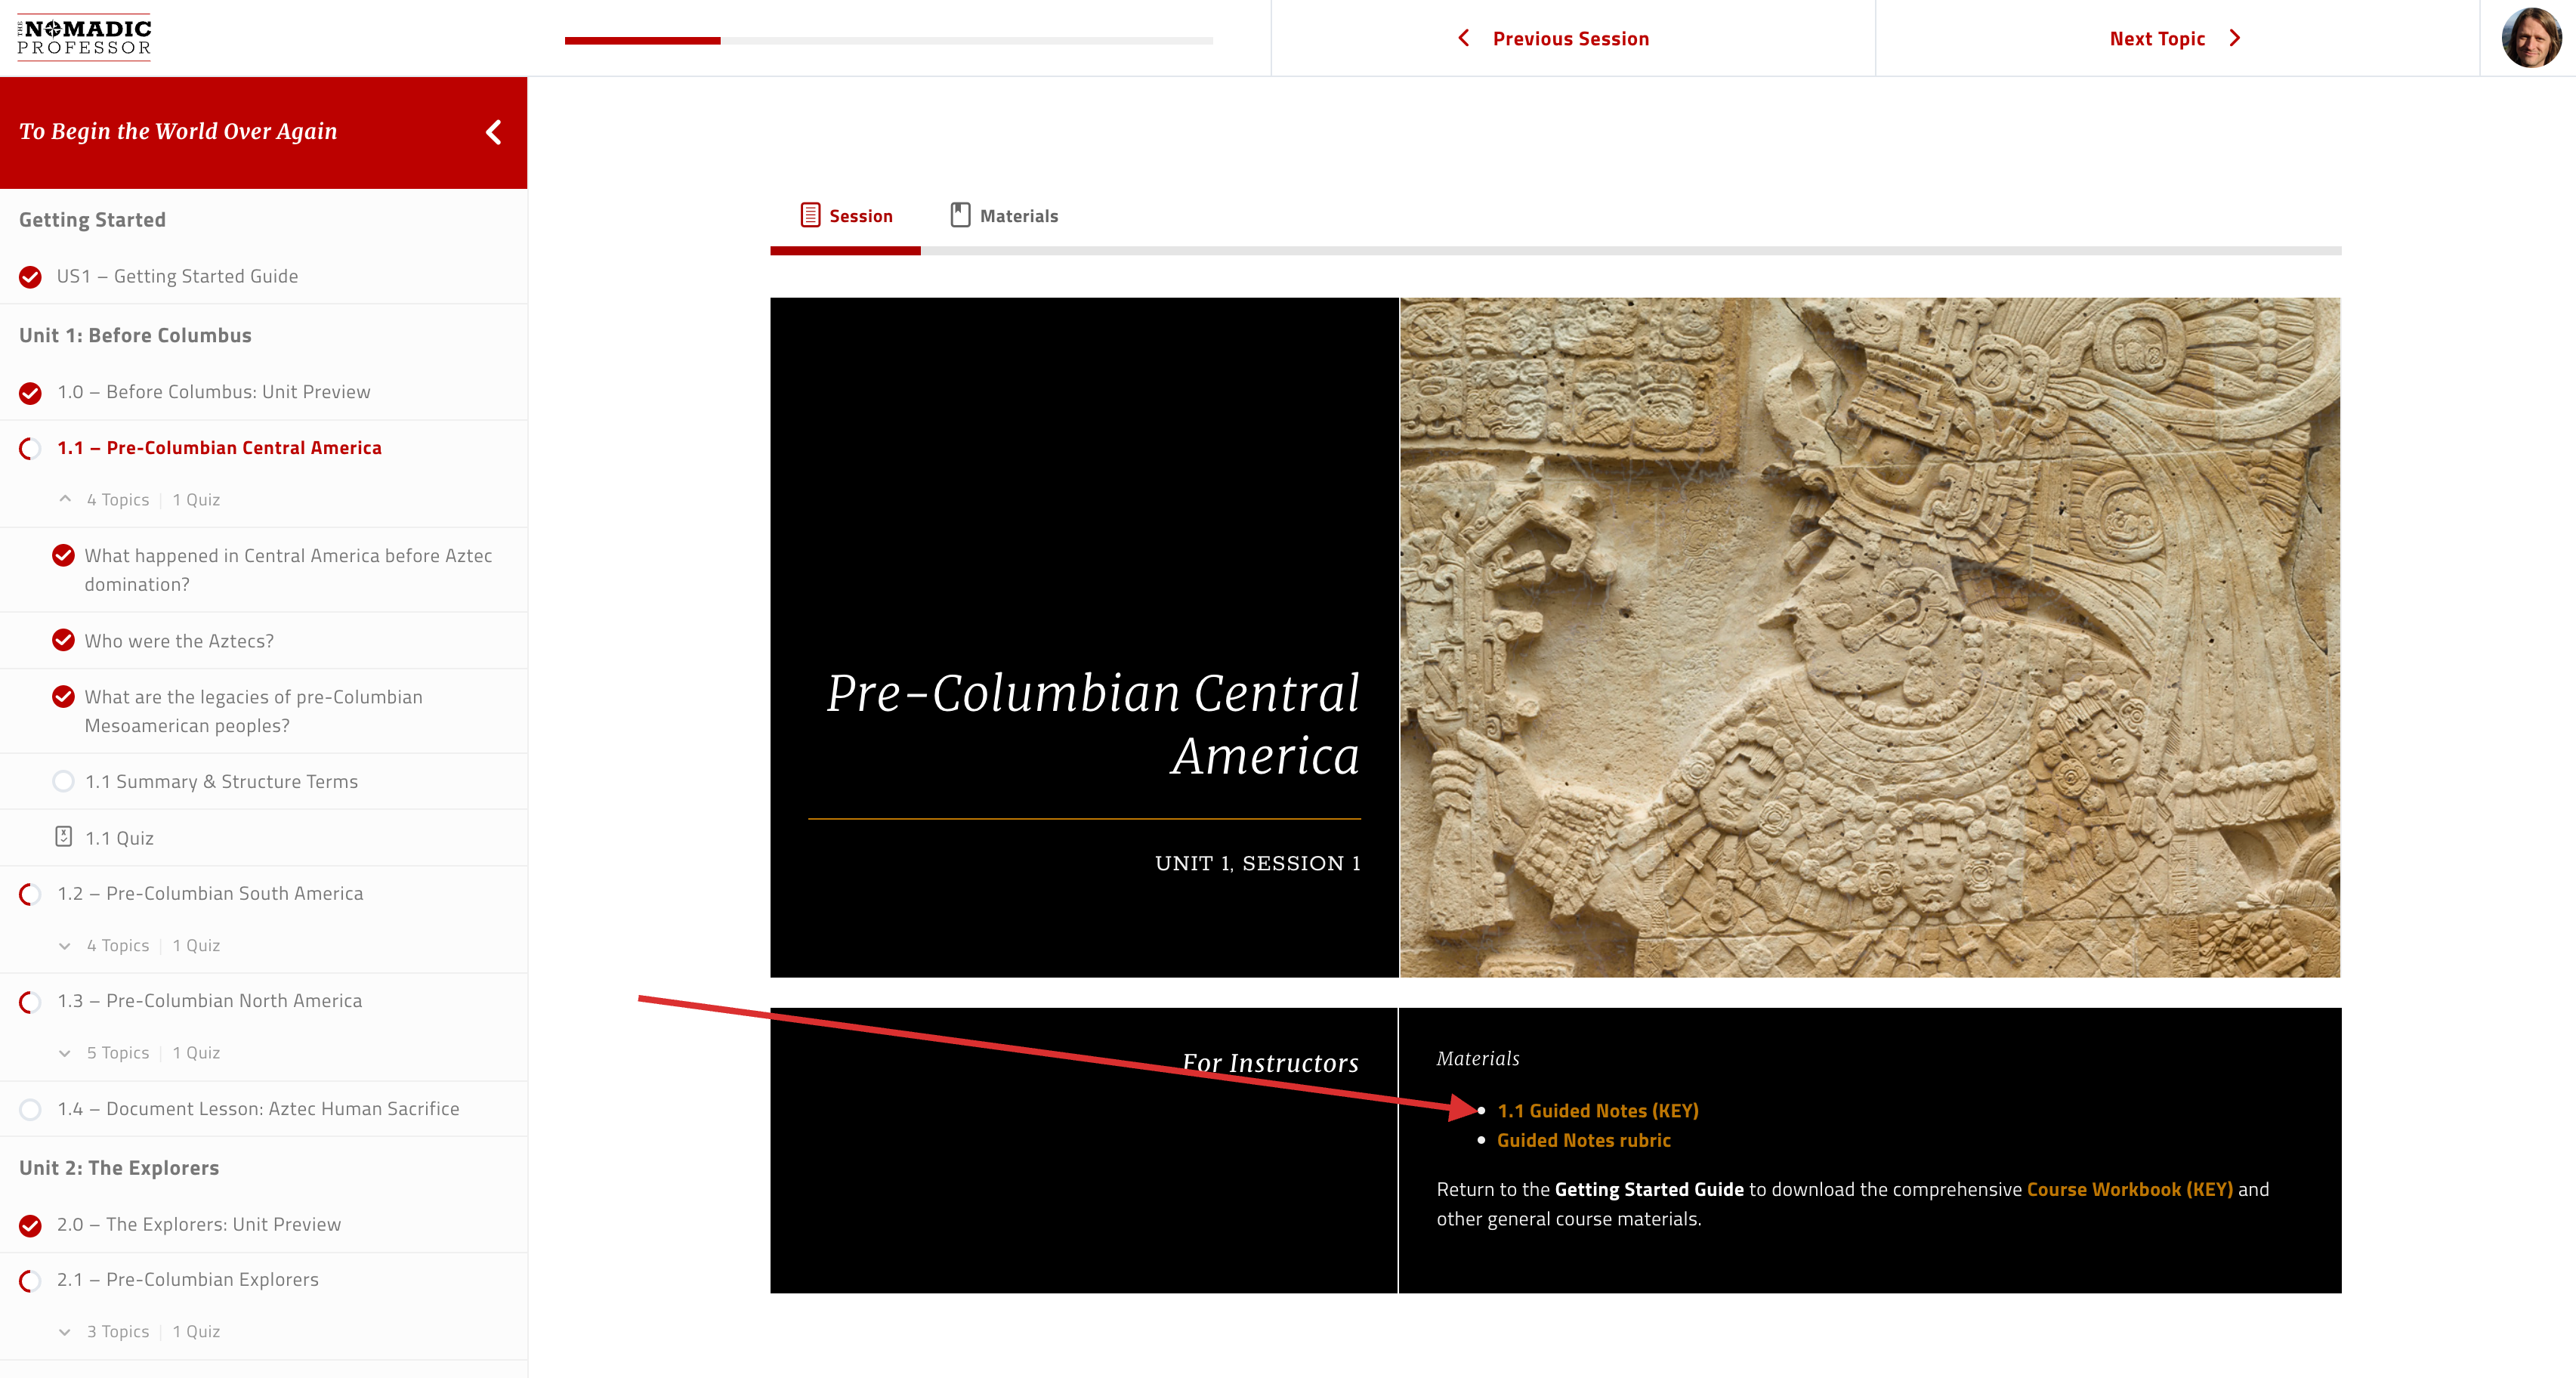
Task: Click the Mayan stone carving image
Action: tap(1870, 637)
